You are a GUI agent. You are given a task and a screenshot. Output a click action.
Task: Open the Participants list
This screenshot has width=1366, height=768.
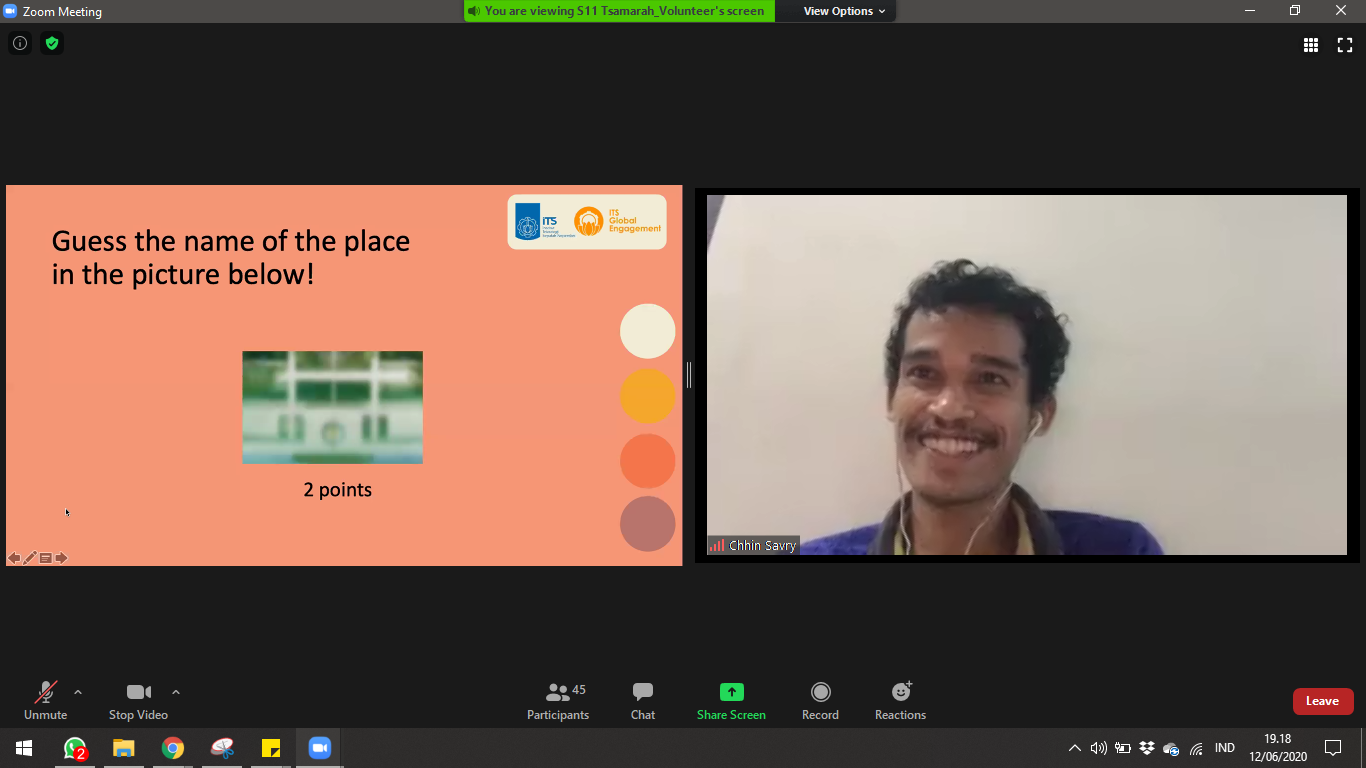[558, 701]
